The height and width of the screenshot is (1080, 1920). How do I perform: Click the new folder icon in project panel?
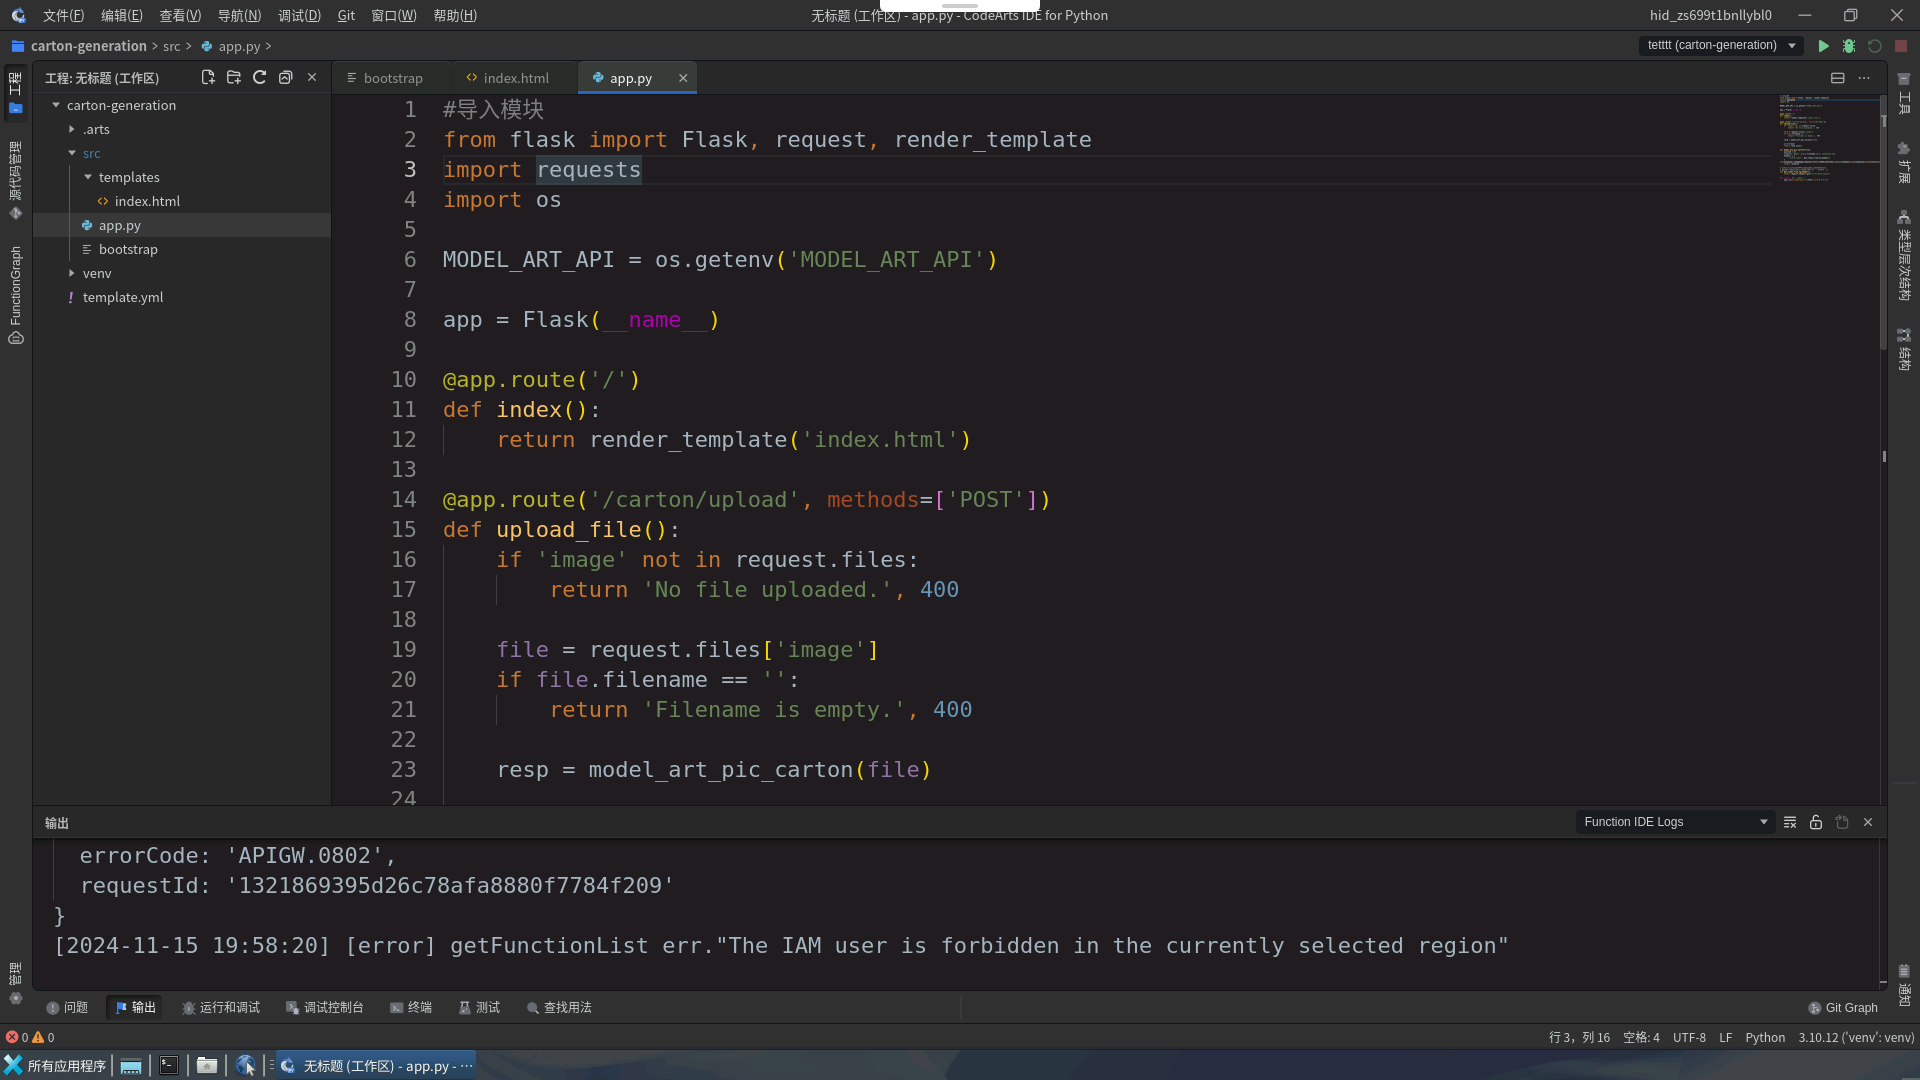(x=234, y=78)
